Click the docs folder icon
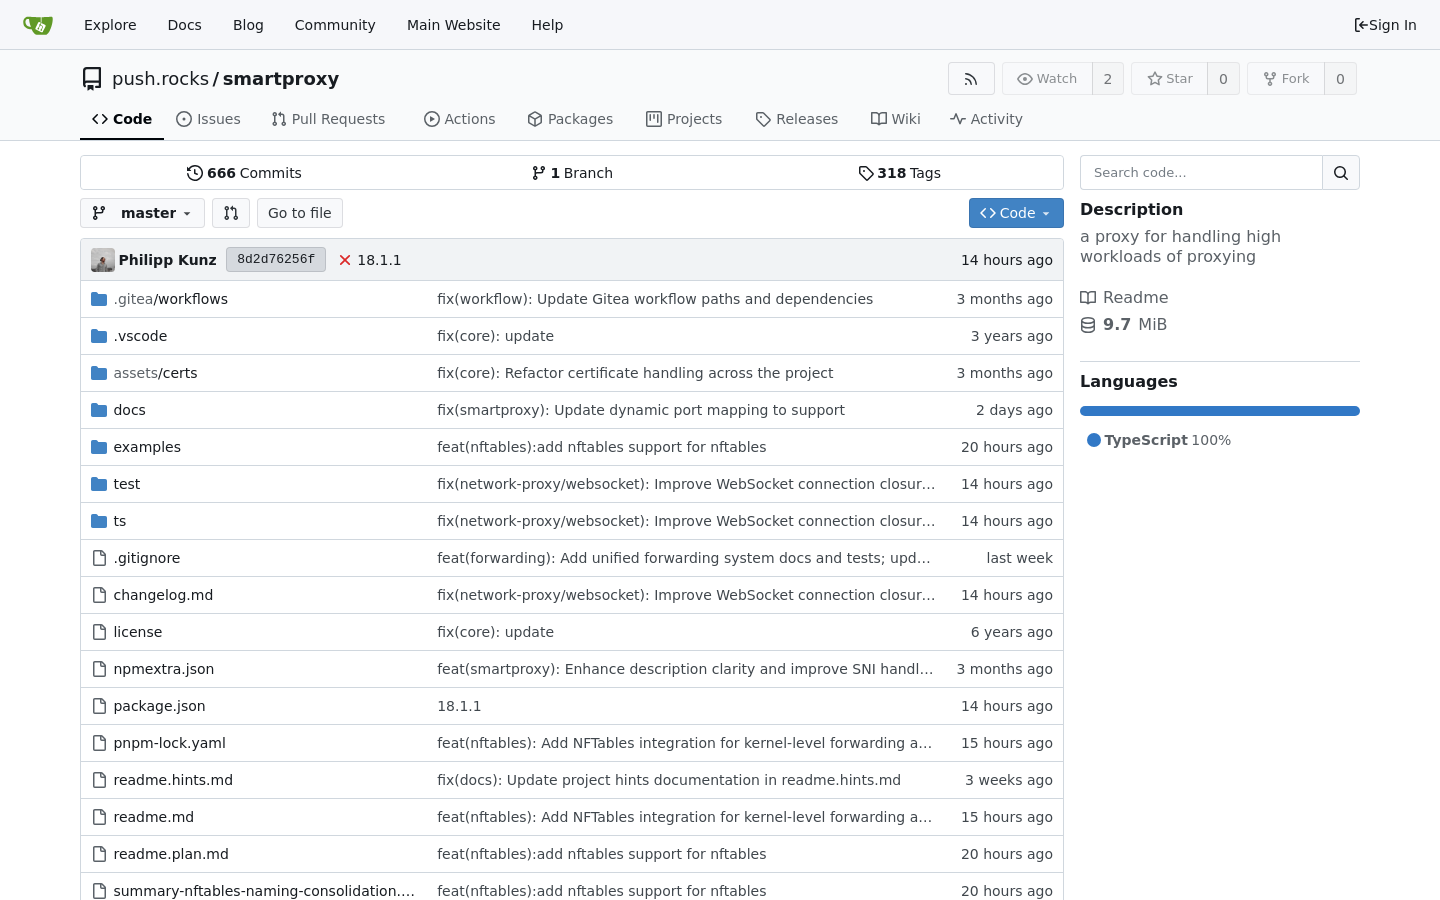 coord(99,410)
